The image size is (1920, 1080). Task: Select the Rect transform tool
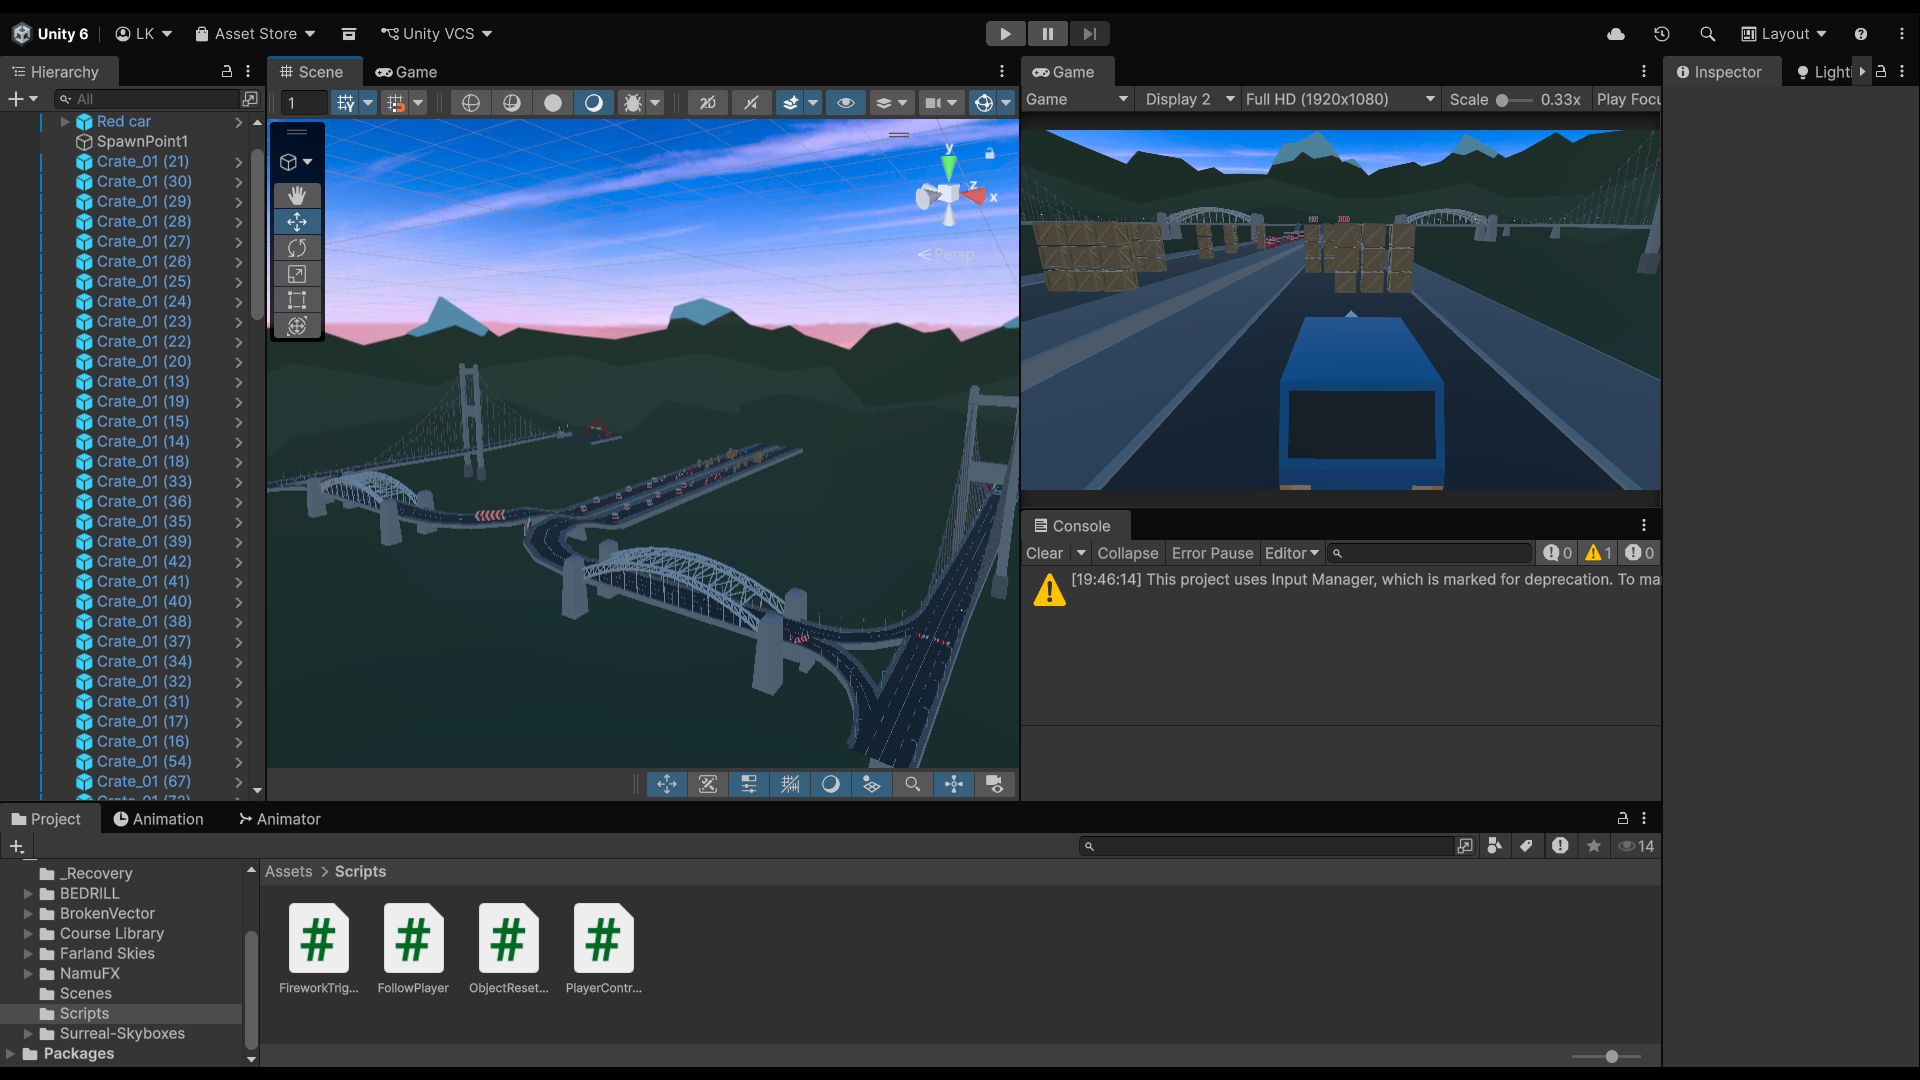coord(297,300)
